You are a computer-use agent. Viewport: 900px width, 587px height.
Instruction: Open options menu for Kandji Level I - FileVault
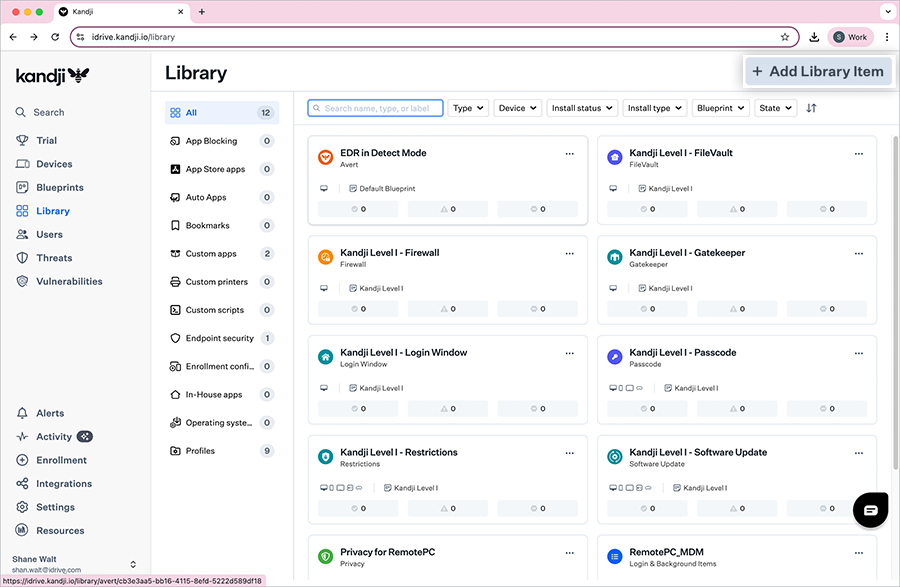tap(858, 154)
